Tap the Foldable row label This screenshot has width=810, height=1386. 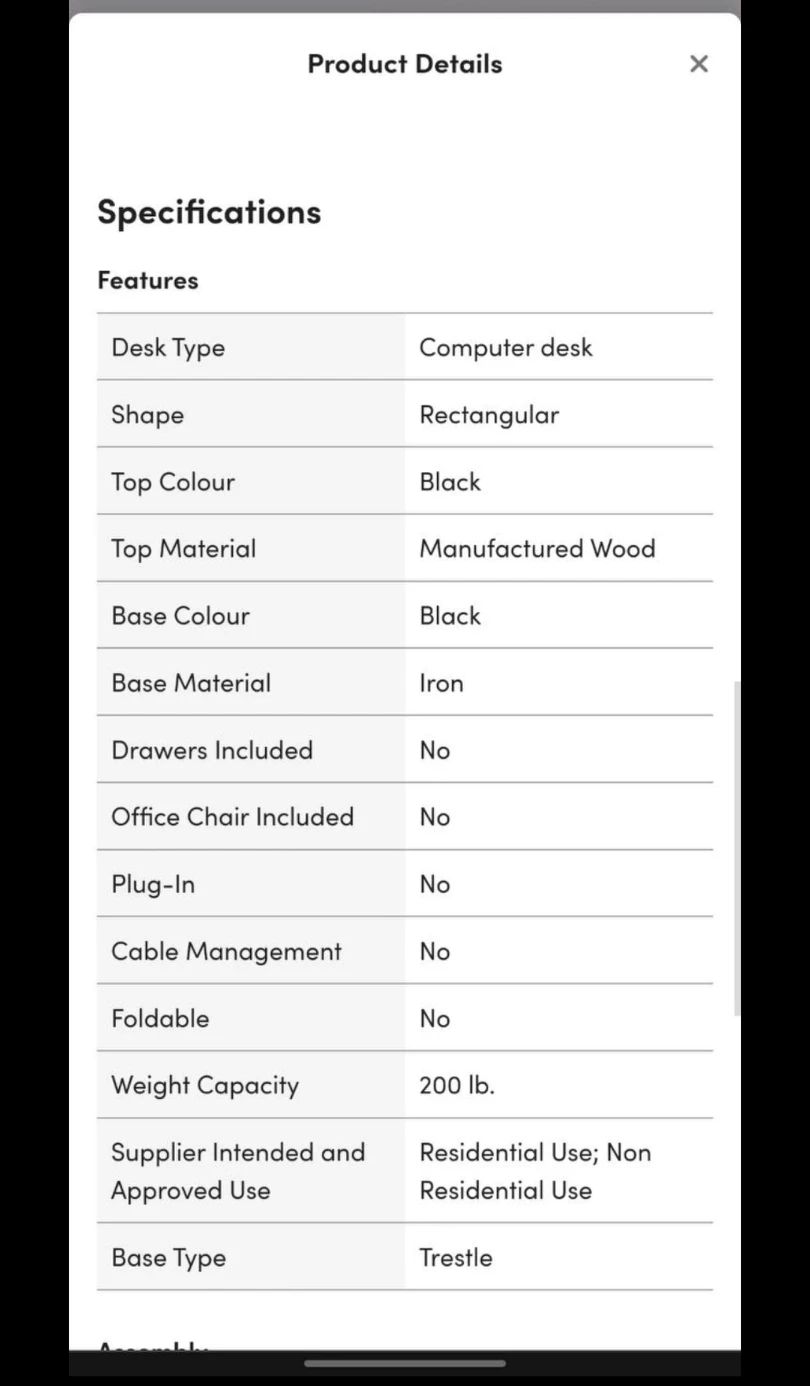(x=160, y=1018)
